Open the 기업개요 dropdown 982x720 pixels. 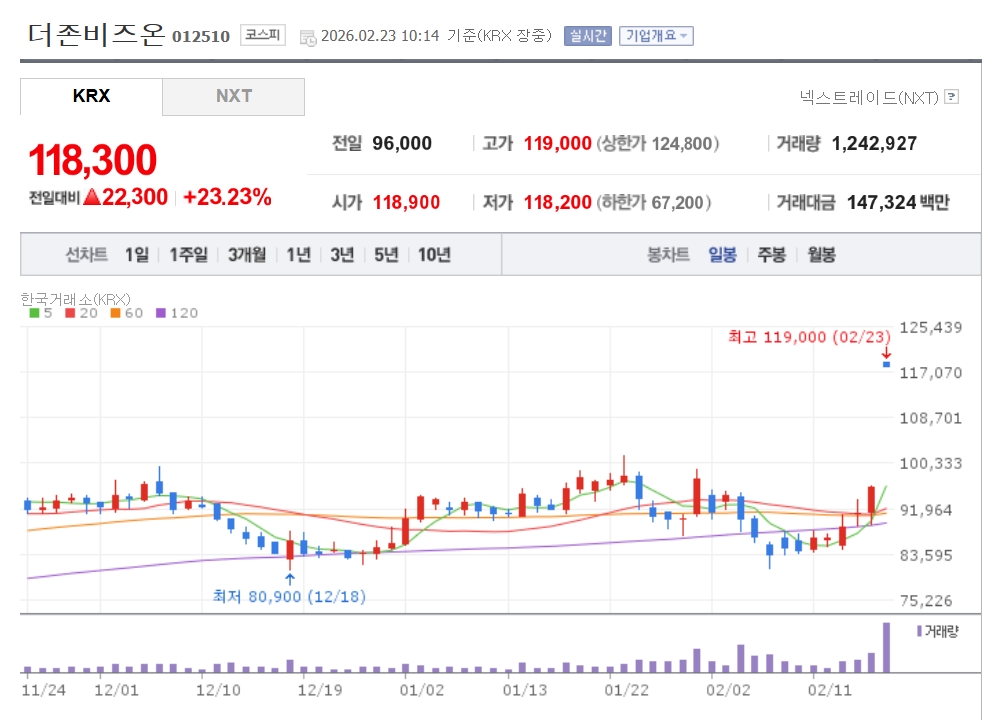pyautogui.click(x=656, y=36)
